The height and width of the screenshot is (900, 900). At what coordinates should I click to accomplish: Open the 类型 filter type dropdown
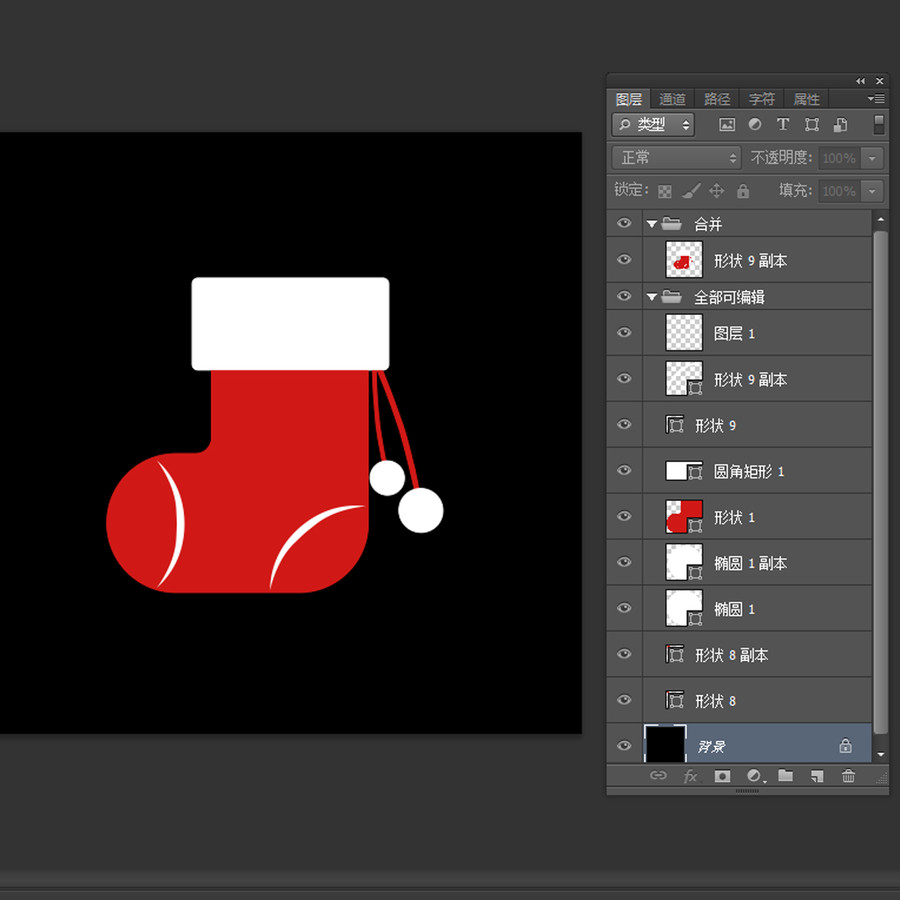click(653, 125)
